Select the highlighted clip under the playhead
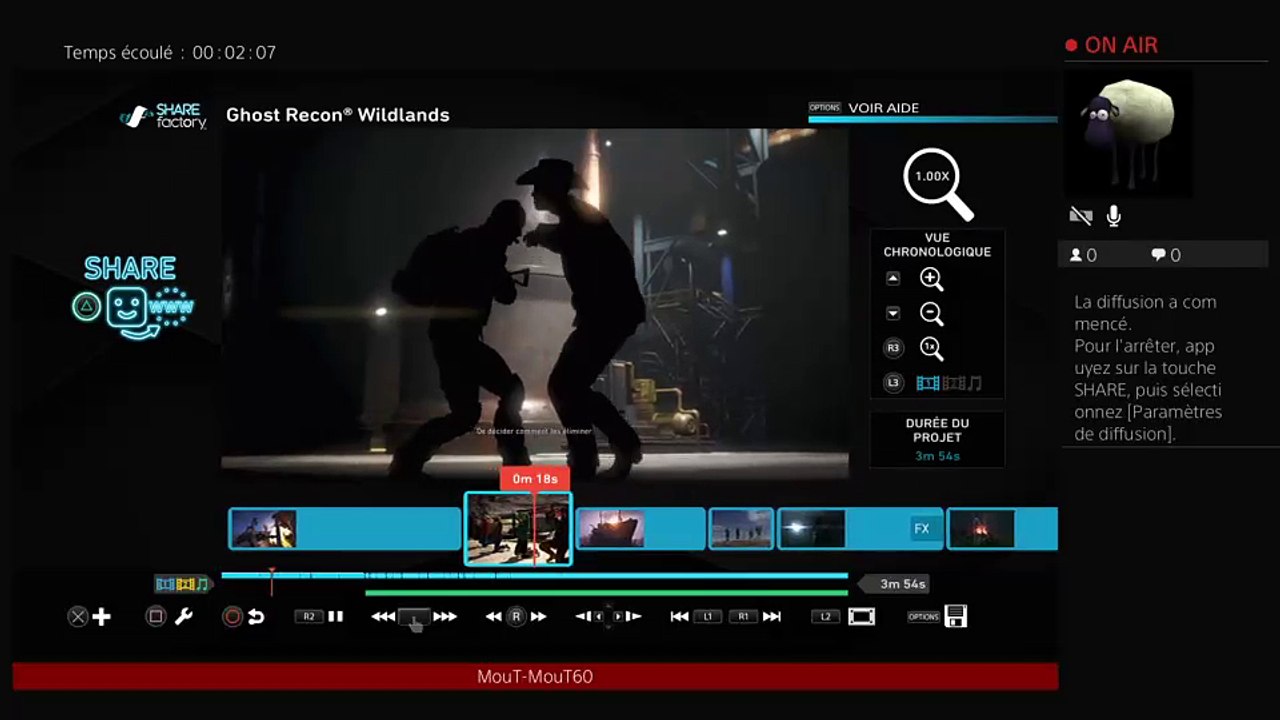 tap(518, 529)
